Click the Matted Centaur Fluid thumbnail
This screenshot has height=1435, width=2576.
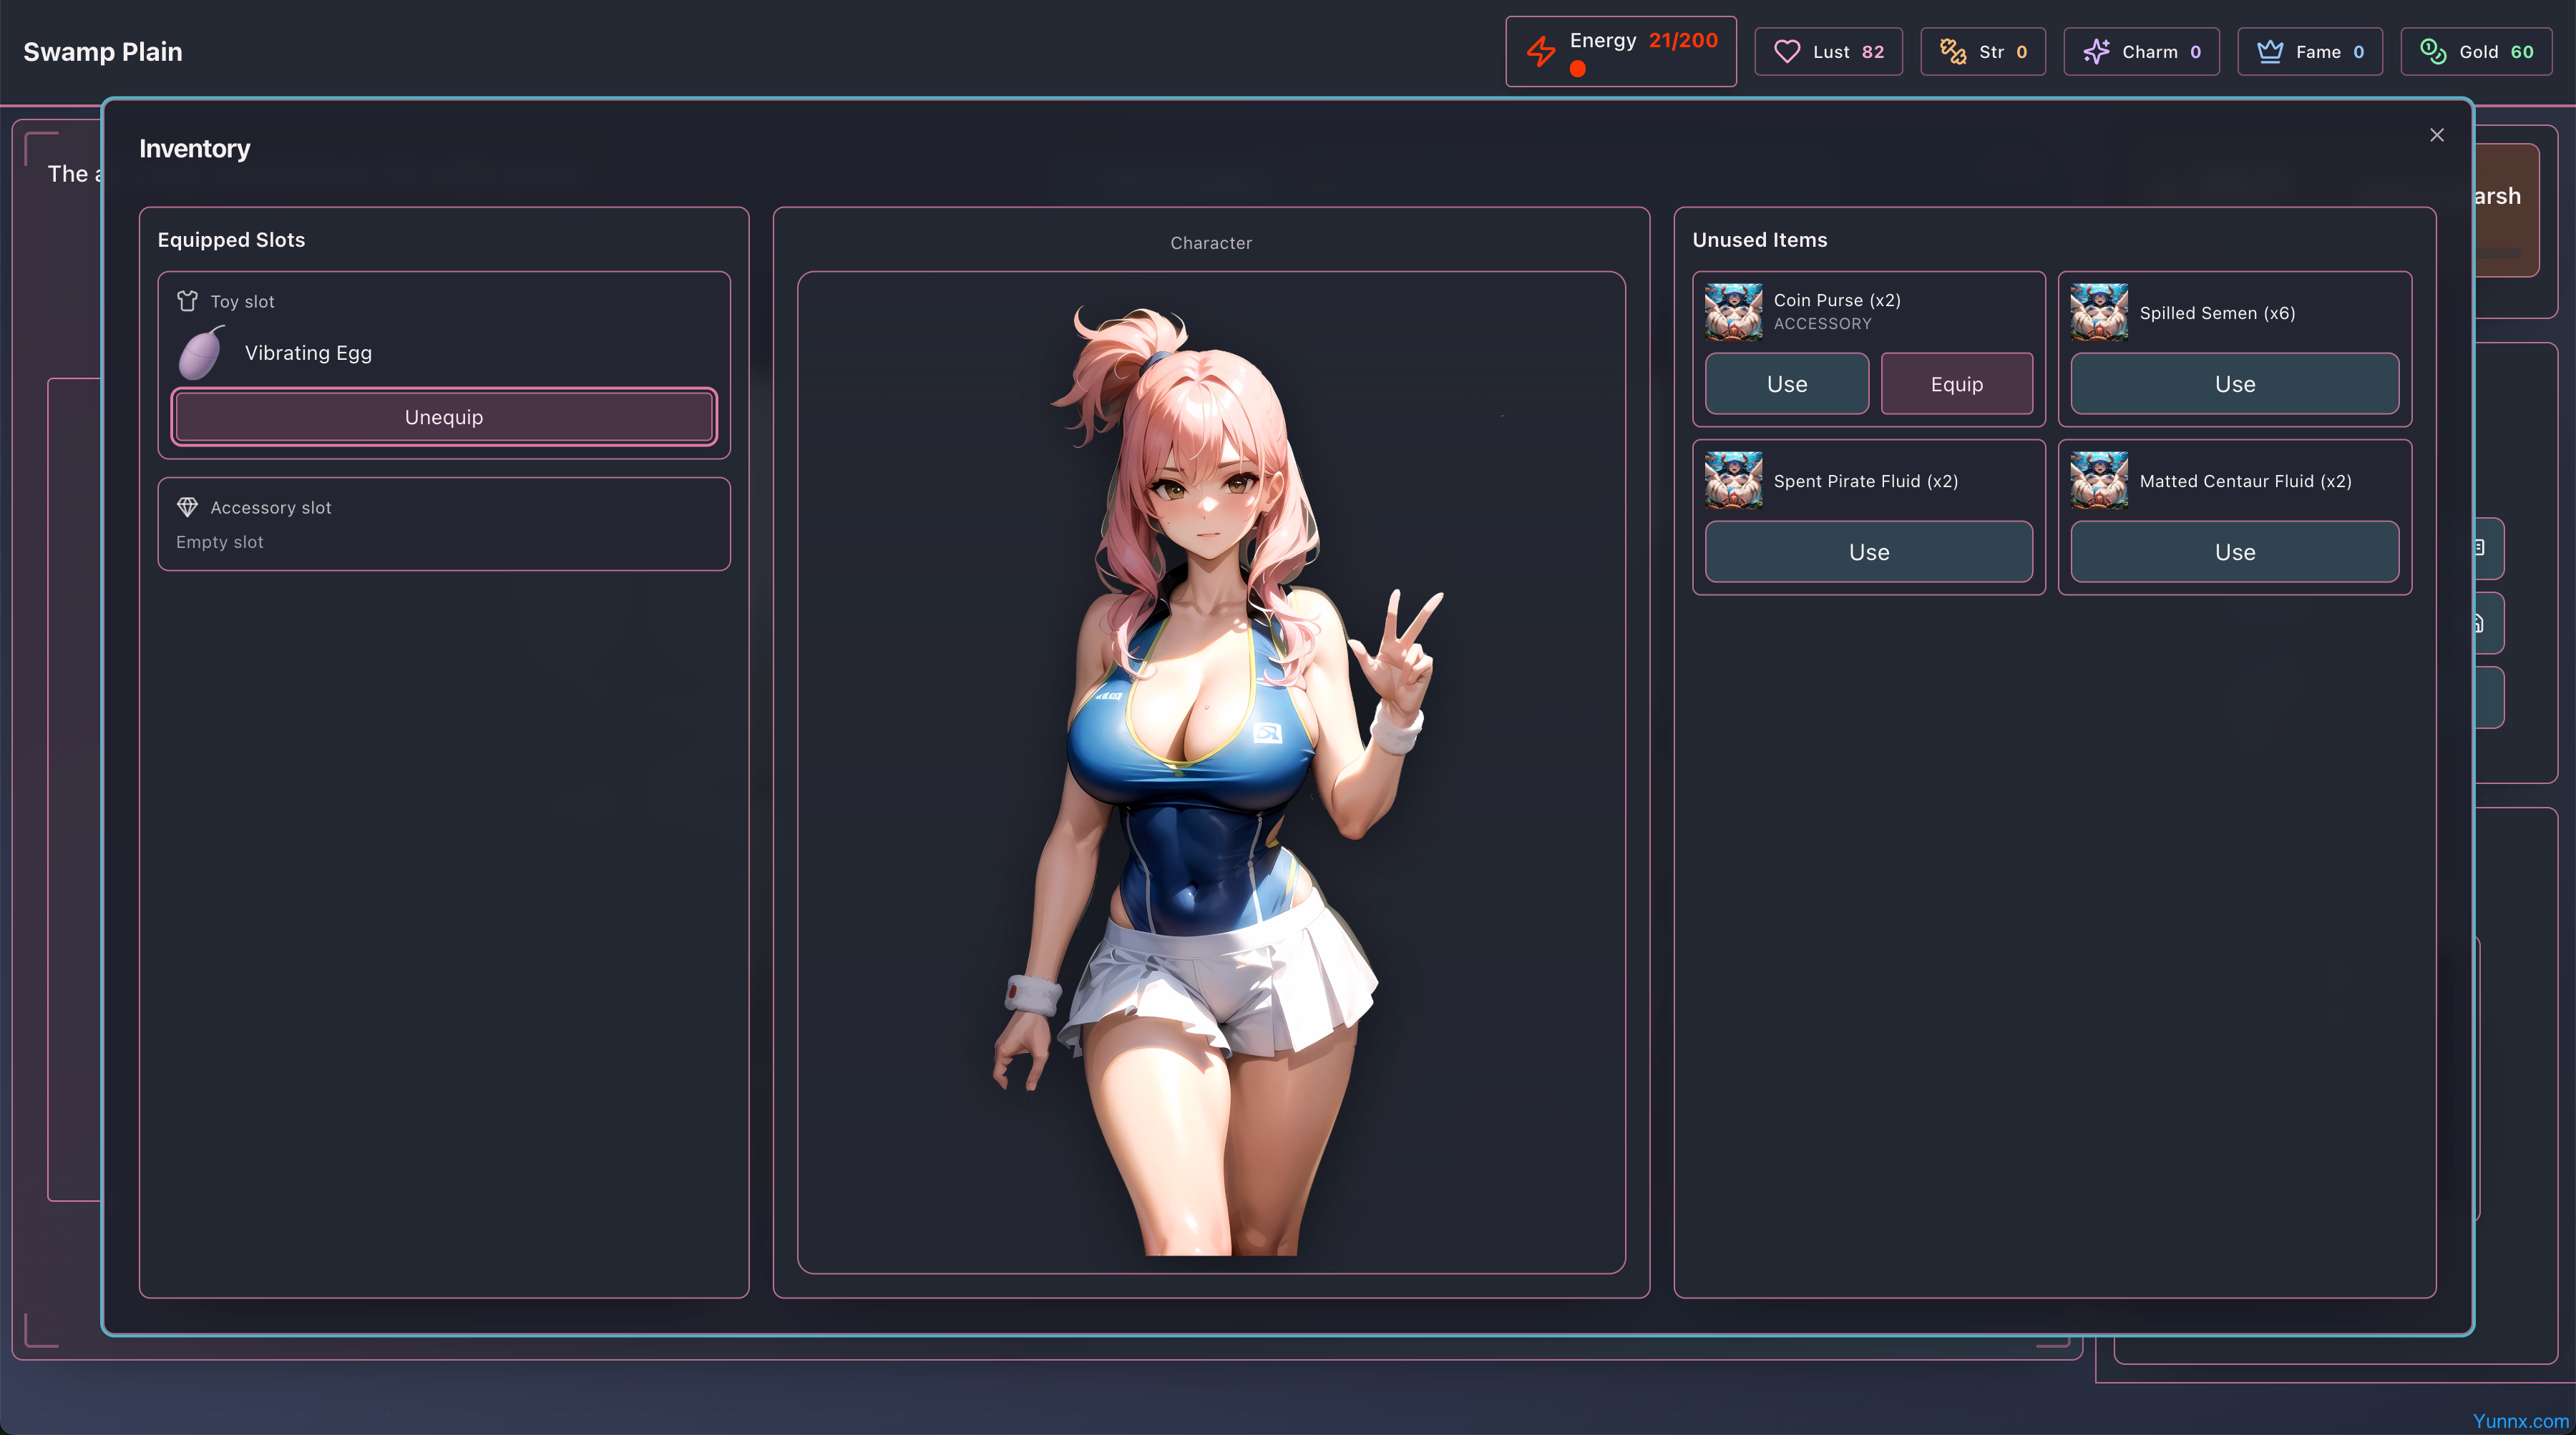pos(2099,480)
